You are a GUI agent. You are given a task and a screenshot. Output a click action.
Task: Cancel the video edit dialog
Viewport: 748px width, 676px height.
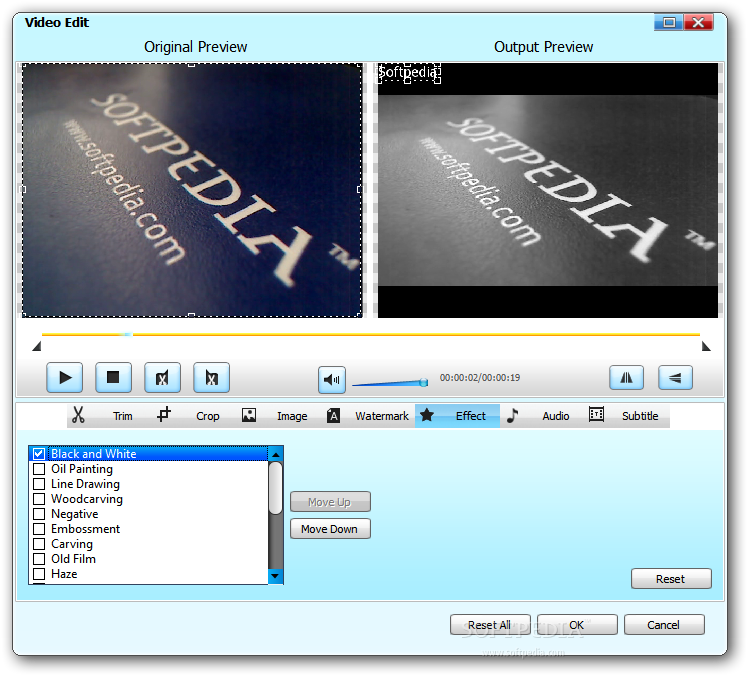click(664, 625)
